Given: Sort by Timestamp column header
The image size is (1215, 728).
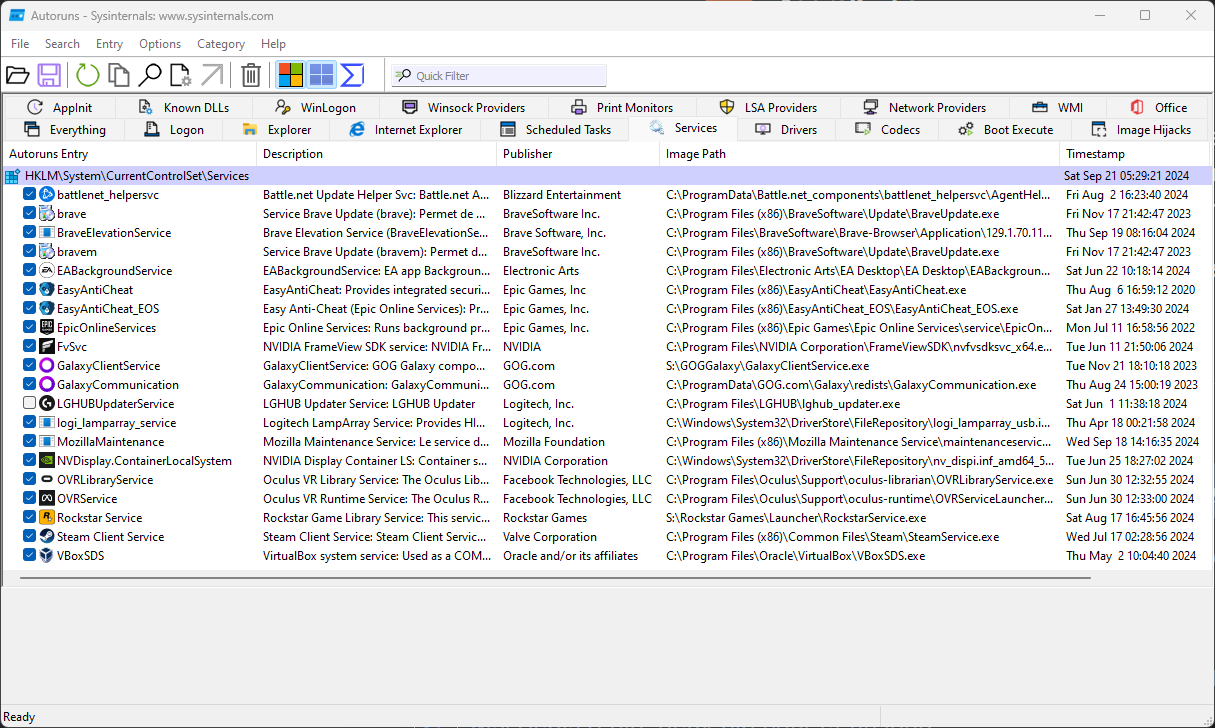Looking at the screenshot, I should [1135, 154].
